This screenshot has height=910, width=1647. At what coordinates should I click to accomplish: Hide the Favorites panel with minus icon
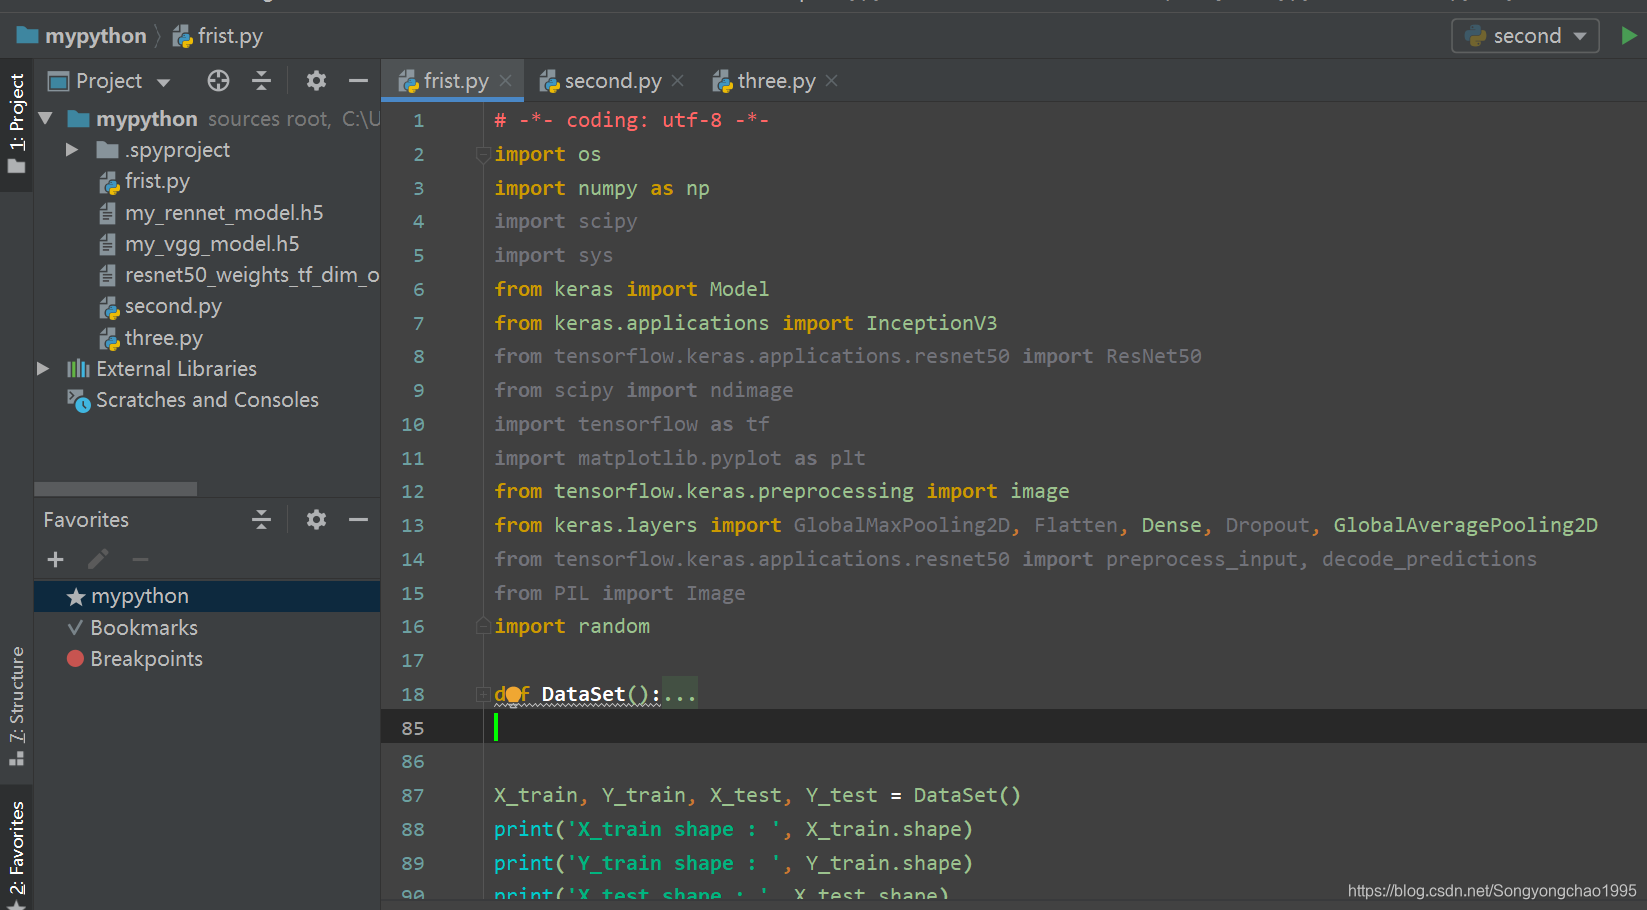tap(358, 520)
